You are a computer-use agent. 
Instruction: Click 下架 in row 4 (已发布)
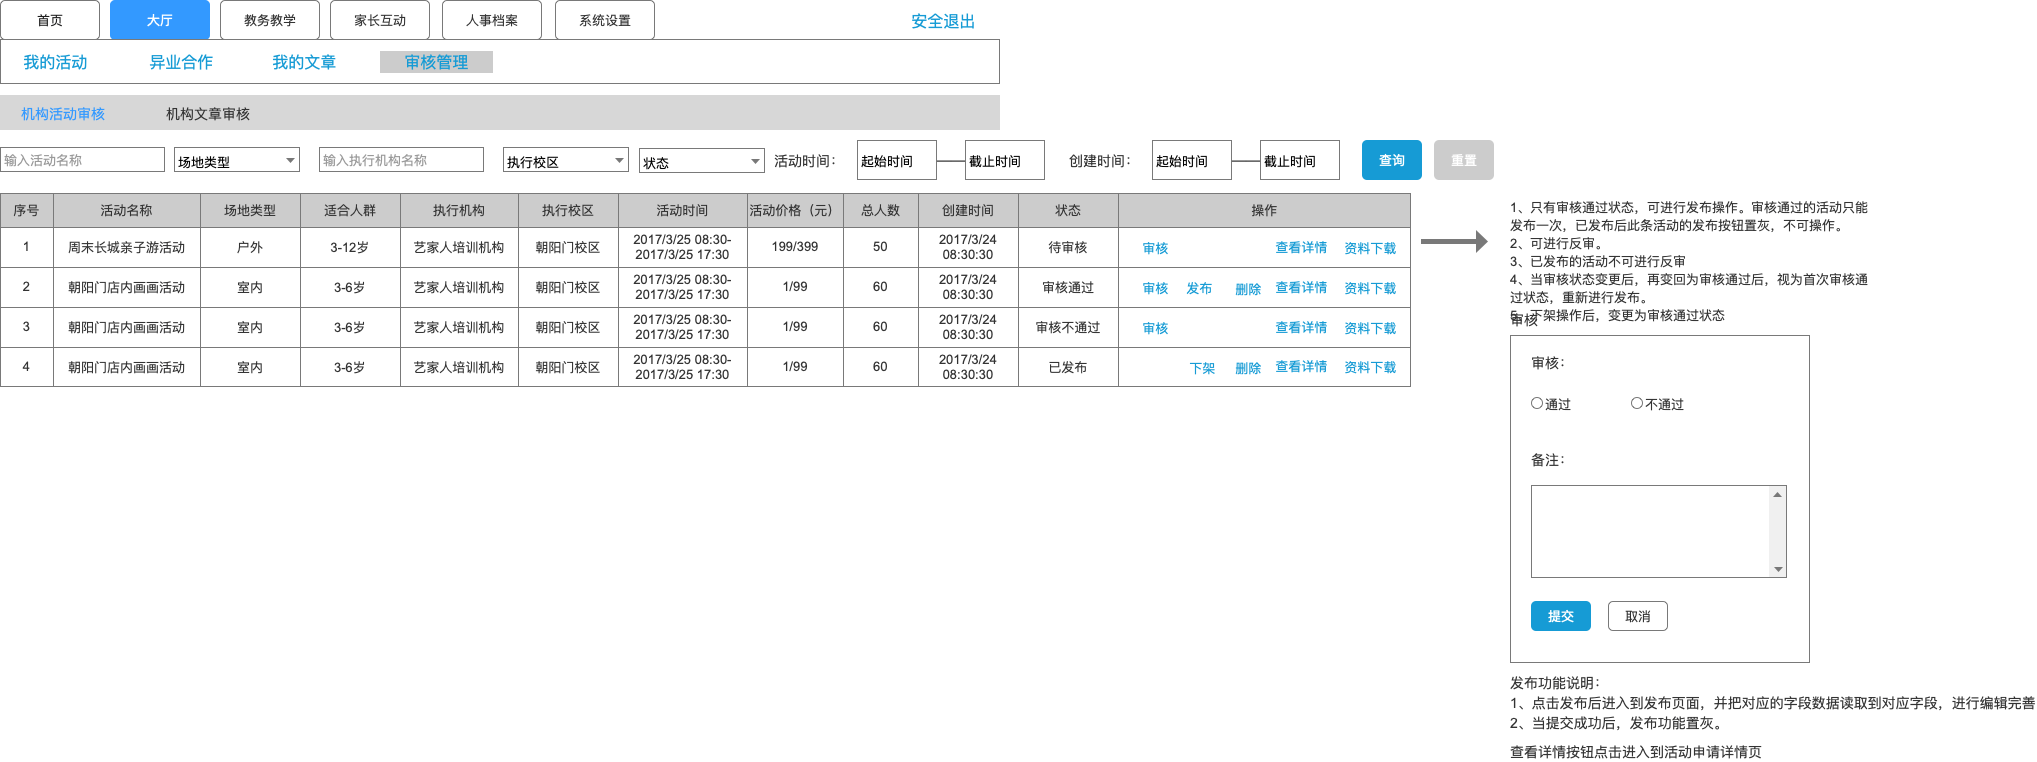point(1202,368)
